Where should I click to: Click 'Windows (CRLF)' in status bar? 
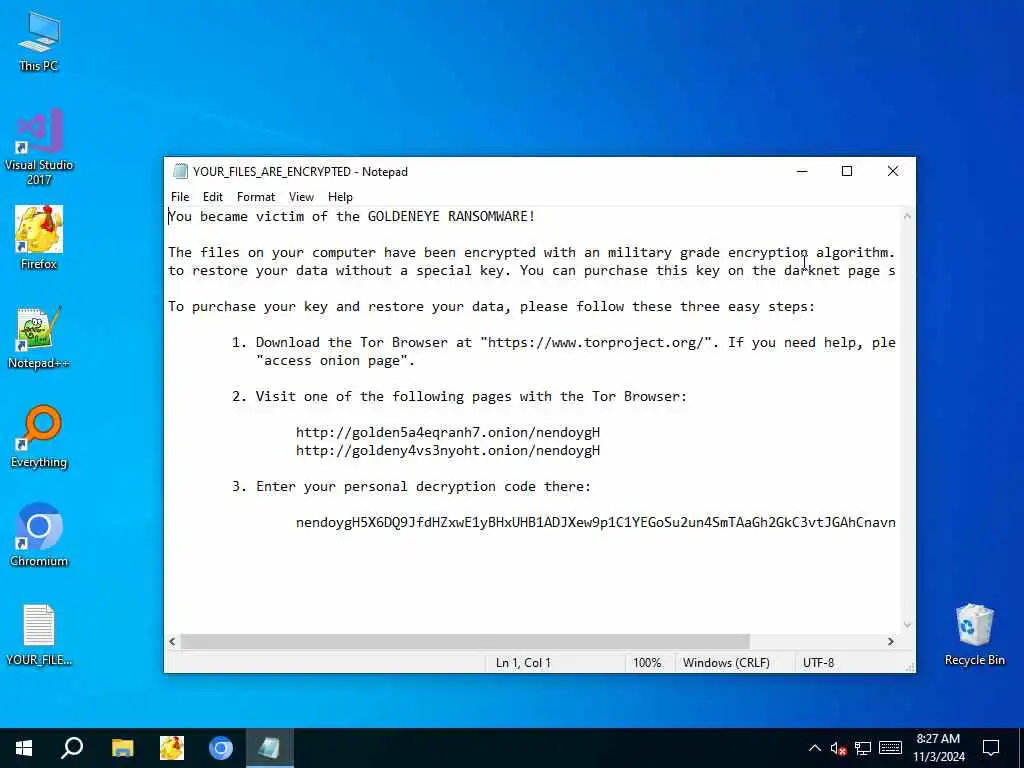pos(726,662)
